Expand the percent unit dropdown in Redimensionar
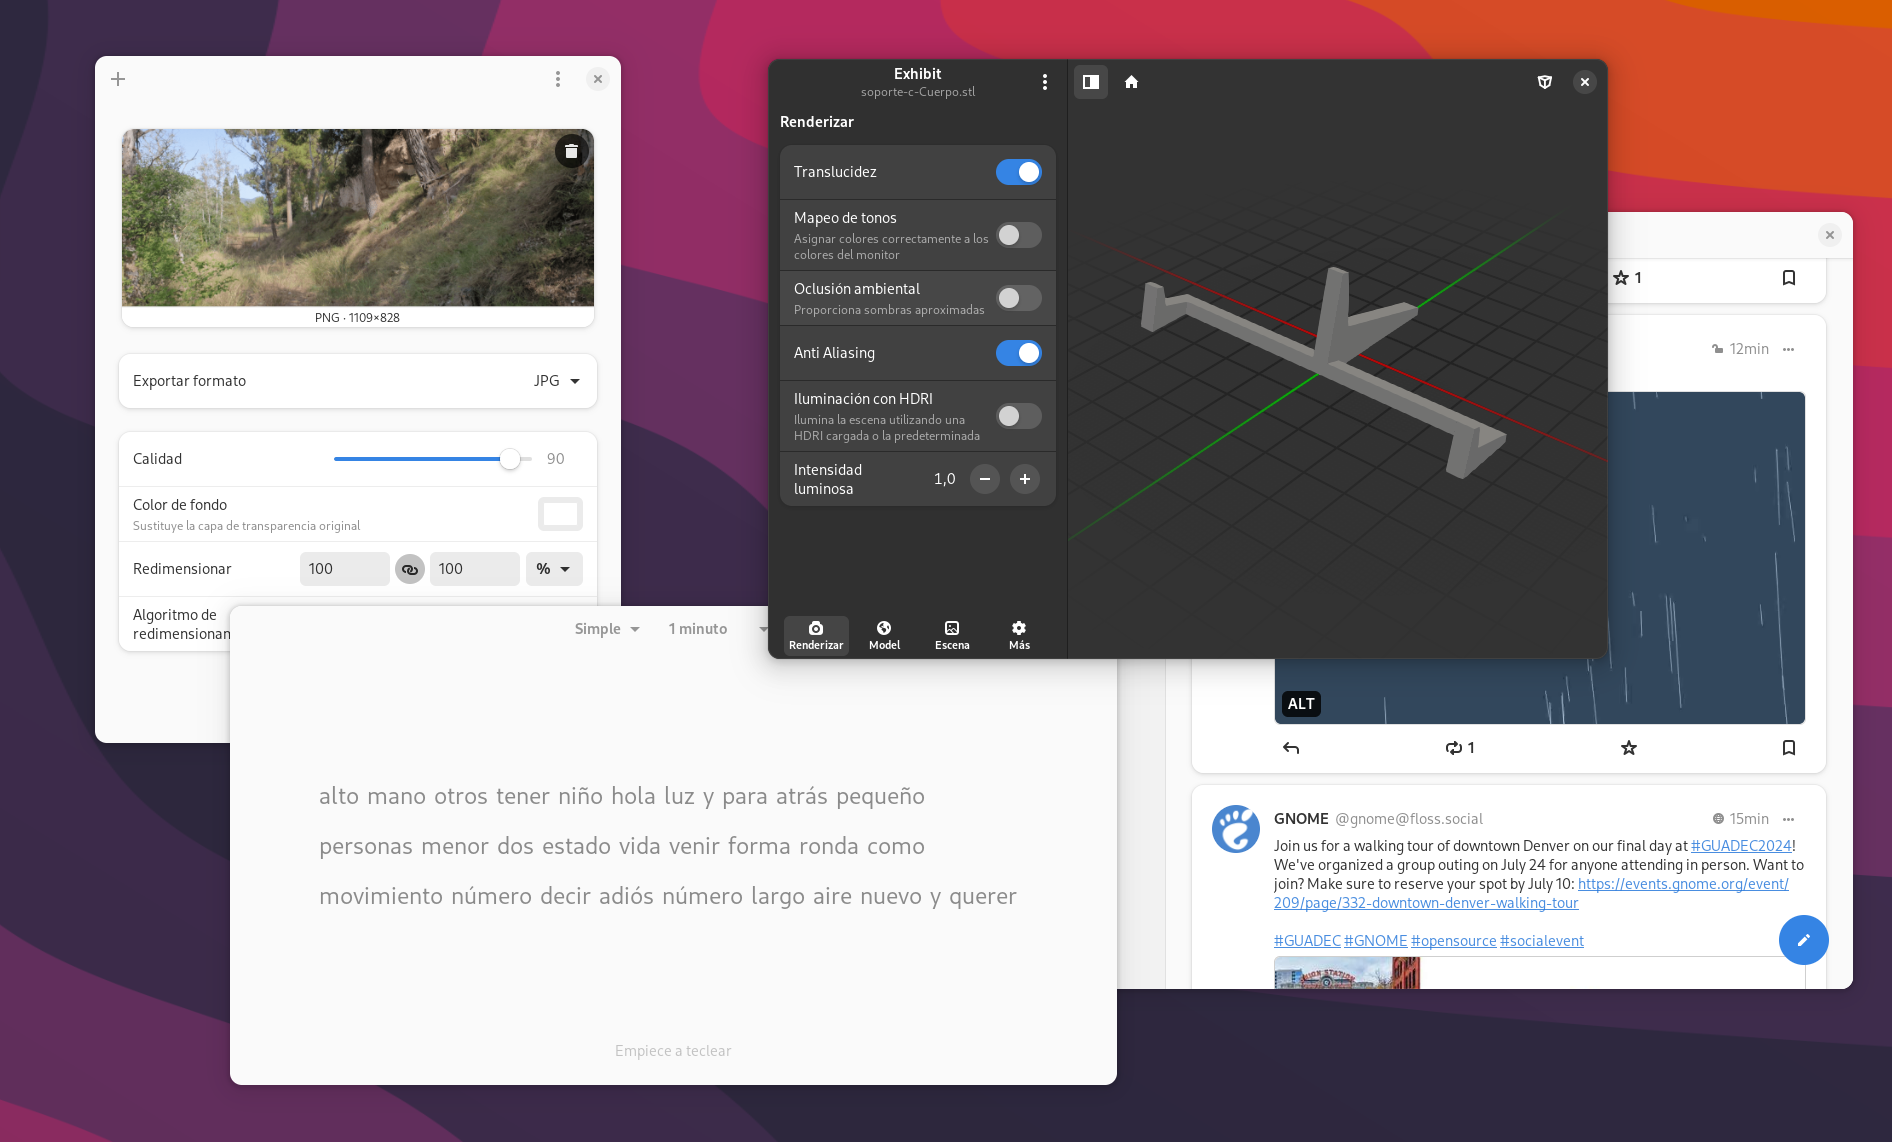The width and height of the screenshot is (1892, 1142). (x=553, y=569)
